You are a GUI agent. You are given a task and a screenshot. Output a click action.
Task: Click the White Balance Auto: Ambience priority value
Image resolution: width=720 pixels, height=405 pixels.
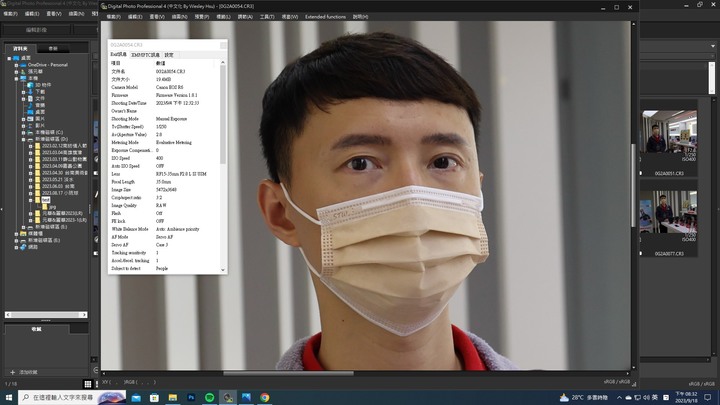177,229
